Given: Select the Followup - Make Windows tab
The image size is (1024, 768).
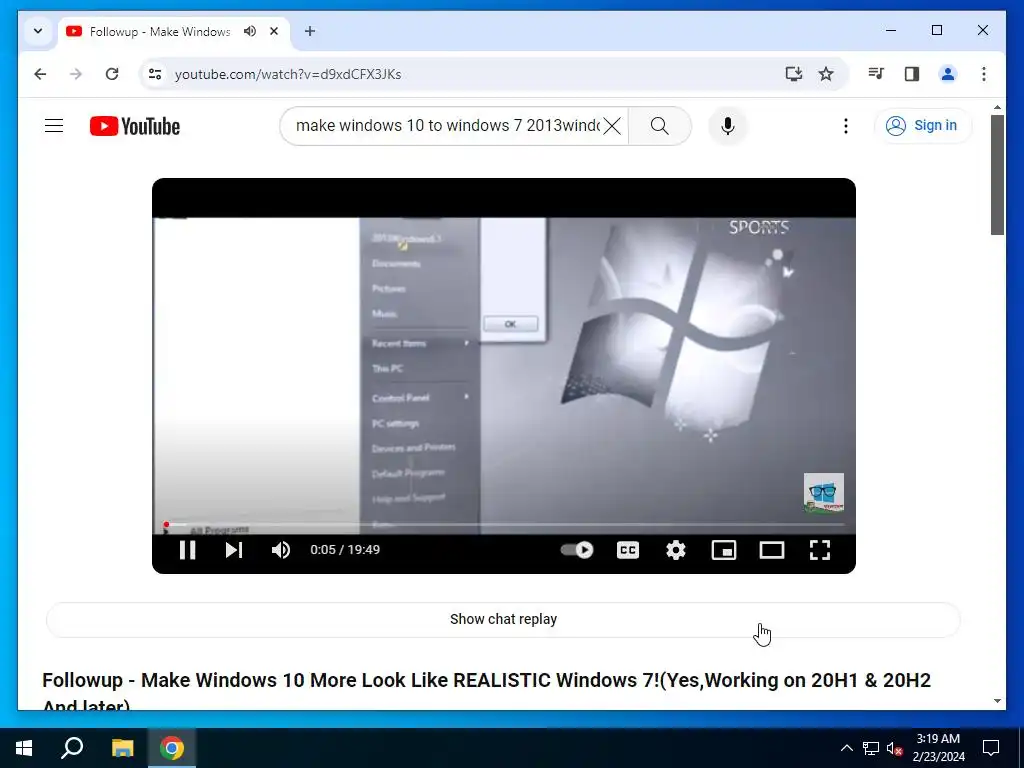Looking at the screenshot, I should (x=159, y=31).
